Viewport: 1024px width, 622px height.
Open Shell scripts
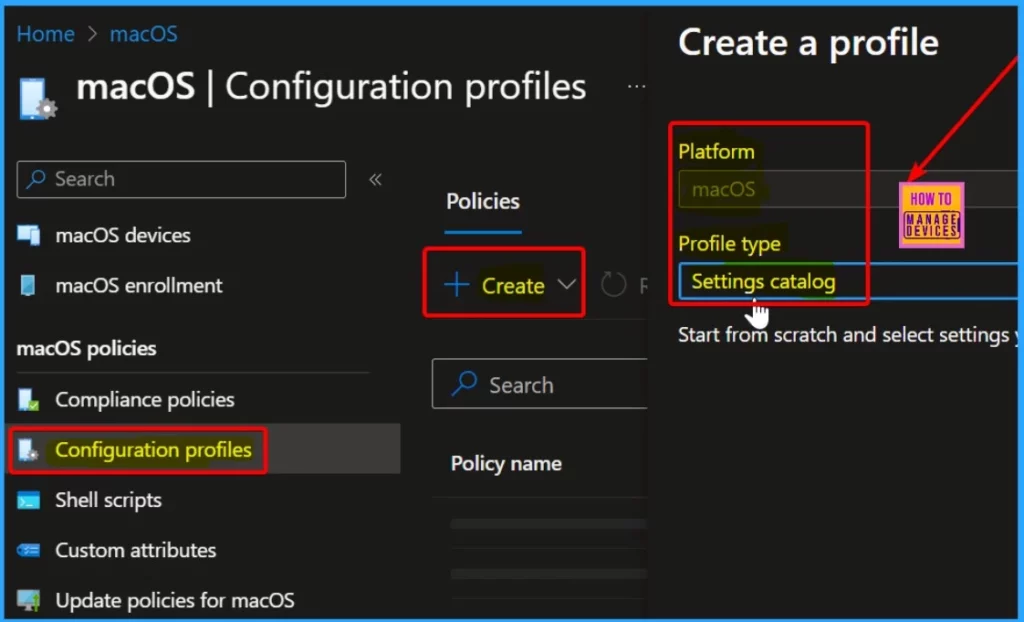tap(108, 500)
